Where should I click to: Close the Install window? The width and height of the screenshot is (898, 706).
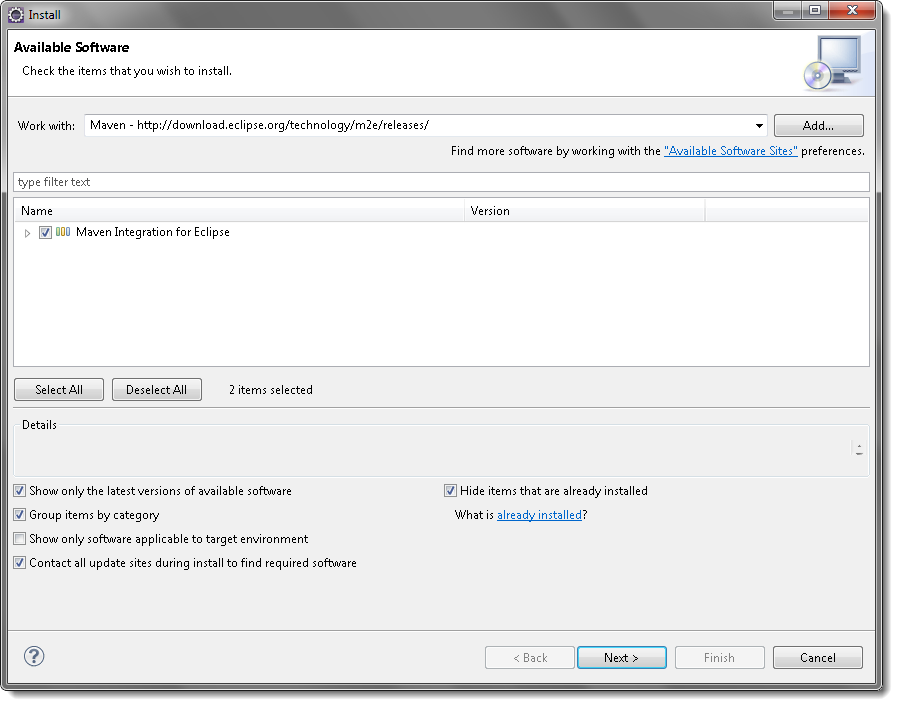[x=853, y=10]
